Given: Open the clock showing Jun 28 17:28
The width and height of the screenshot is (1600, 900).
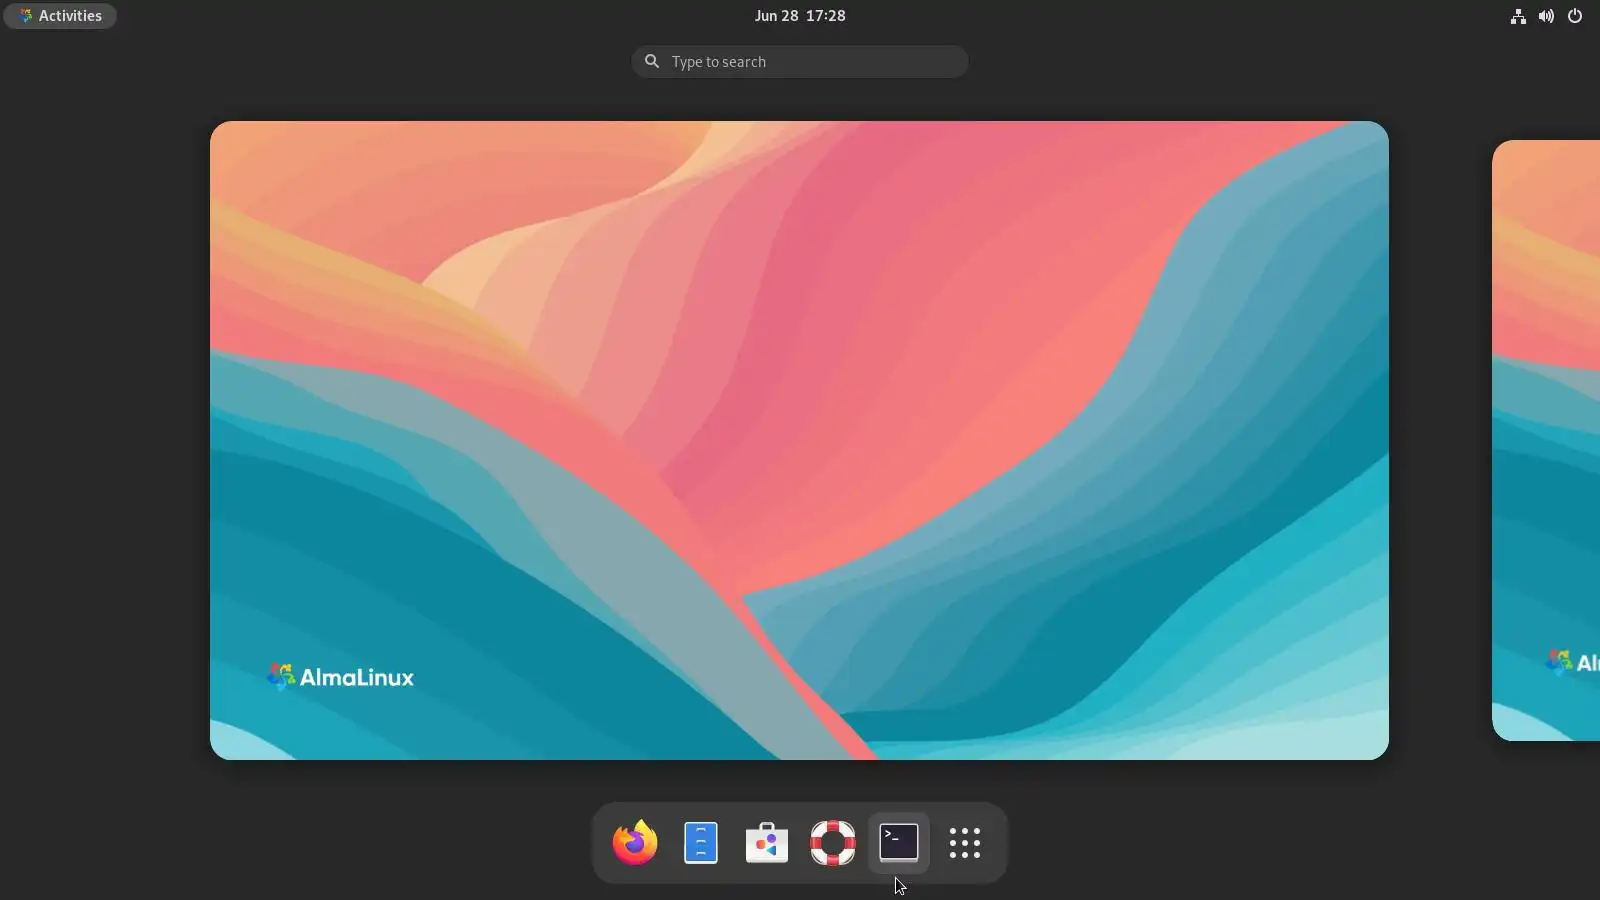Looking at the screenshot, I should tap(800, 16).
